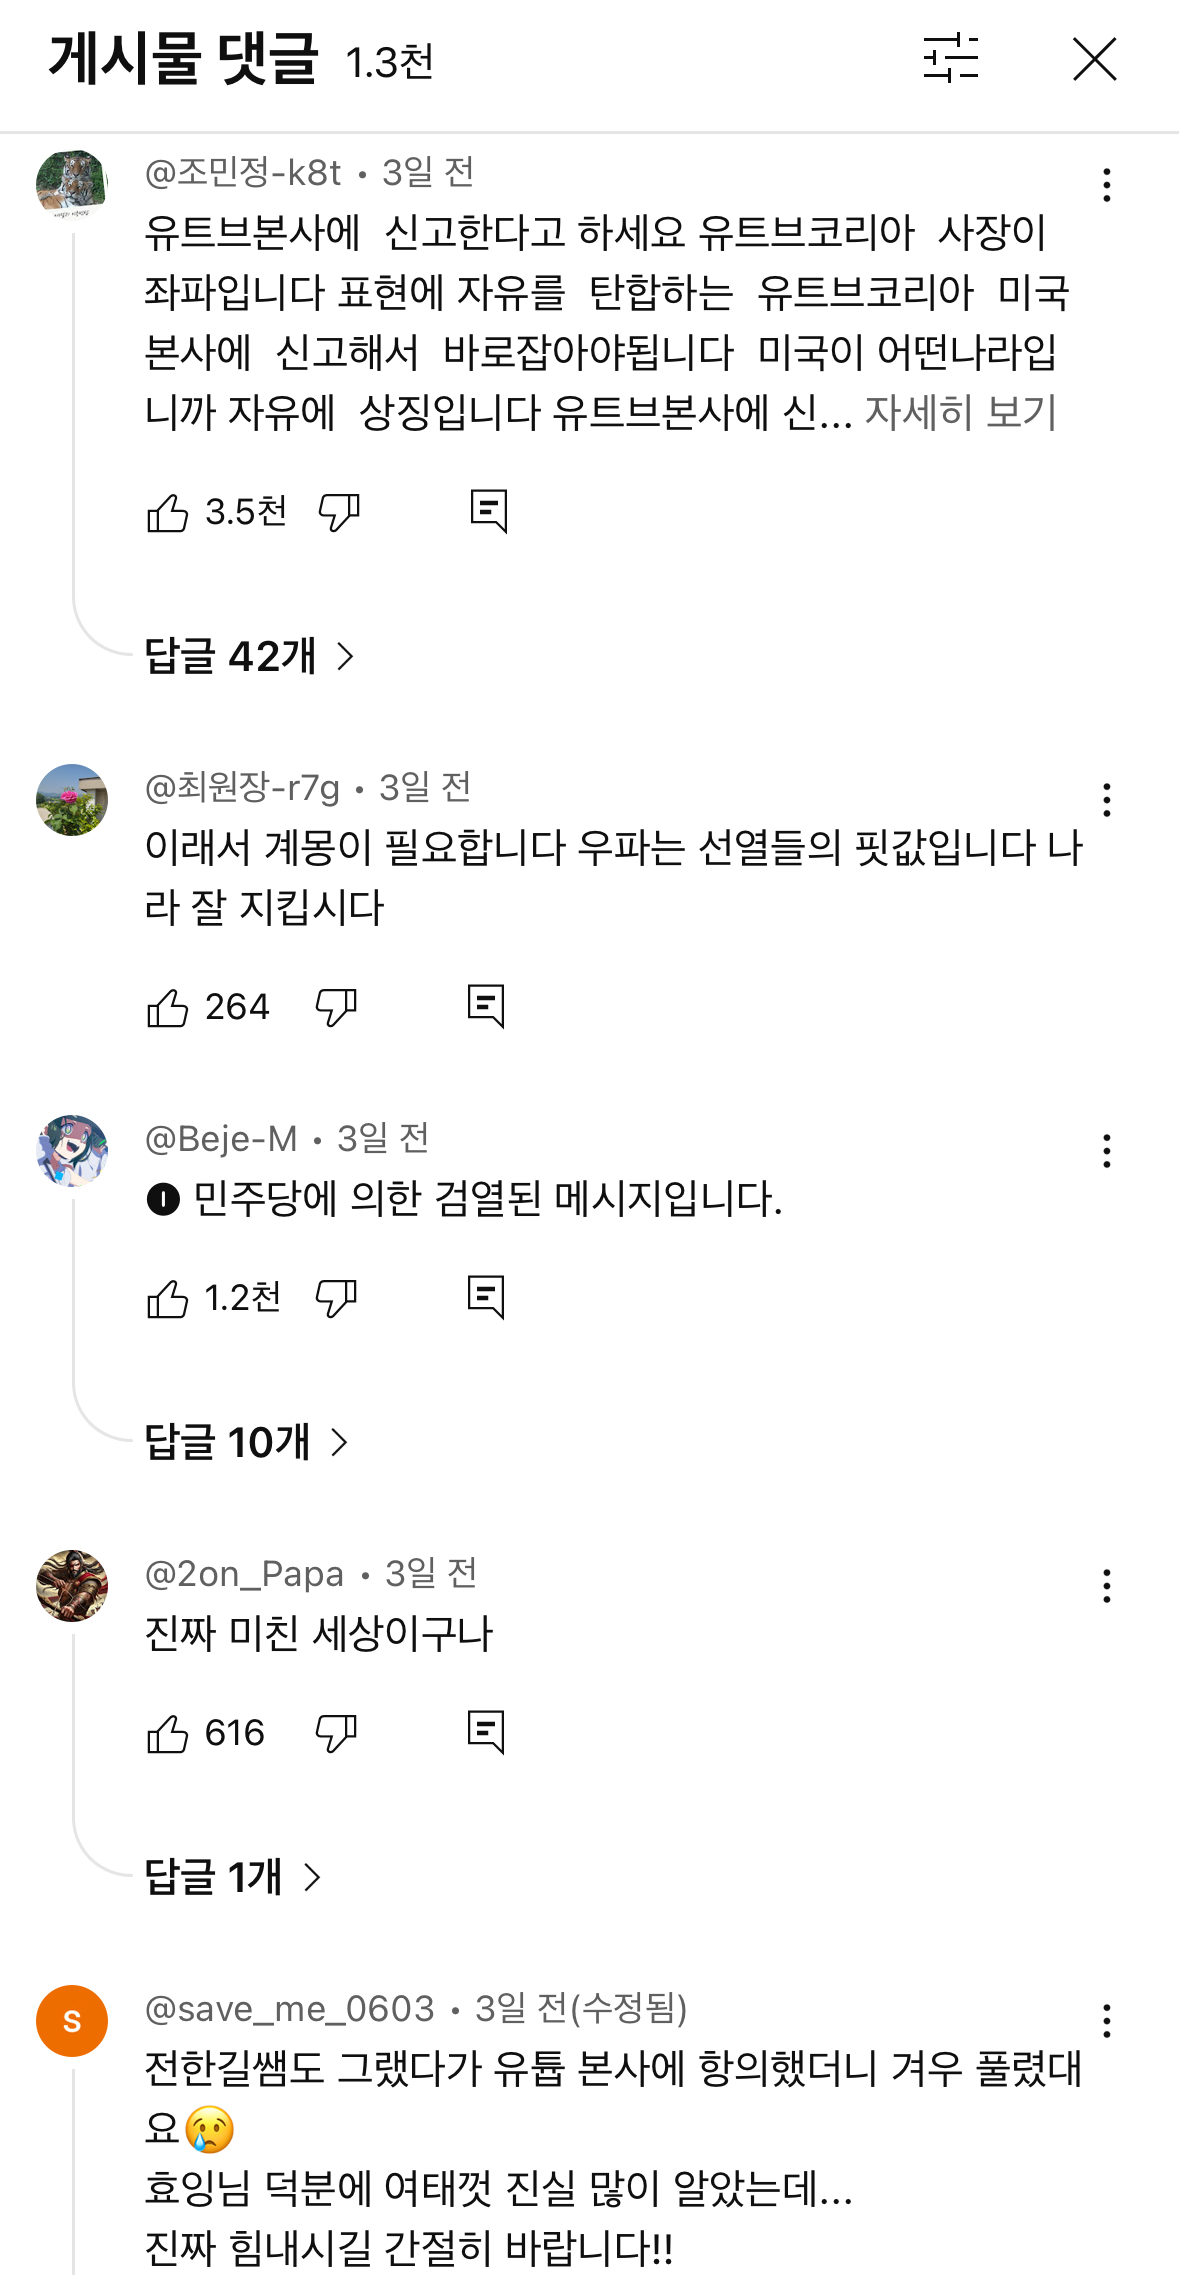Open the options menu for @조민정-k8t's comment

click(x=1105, y=183)
